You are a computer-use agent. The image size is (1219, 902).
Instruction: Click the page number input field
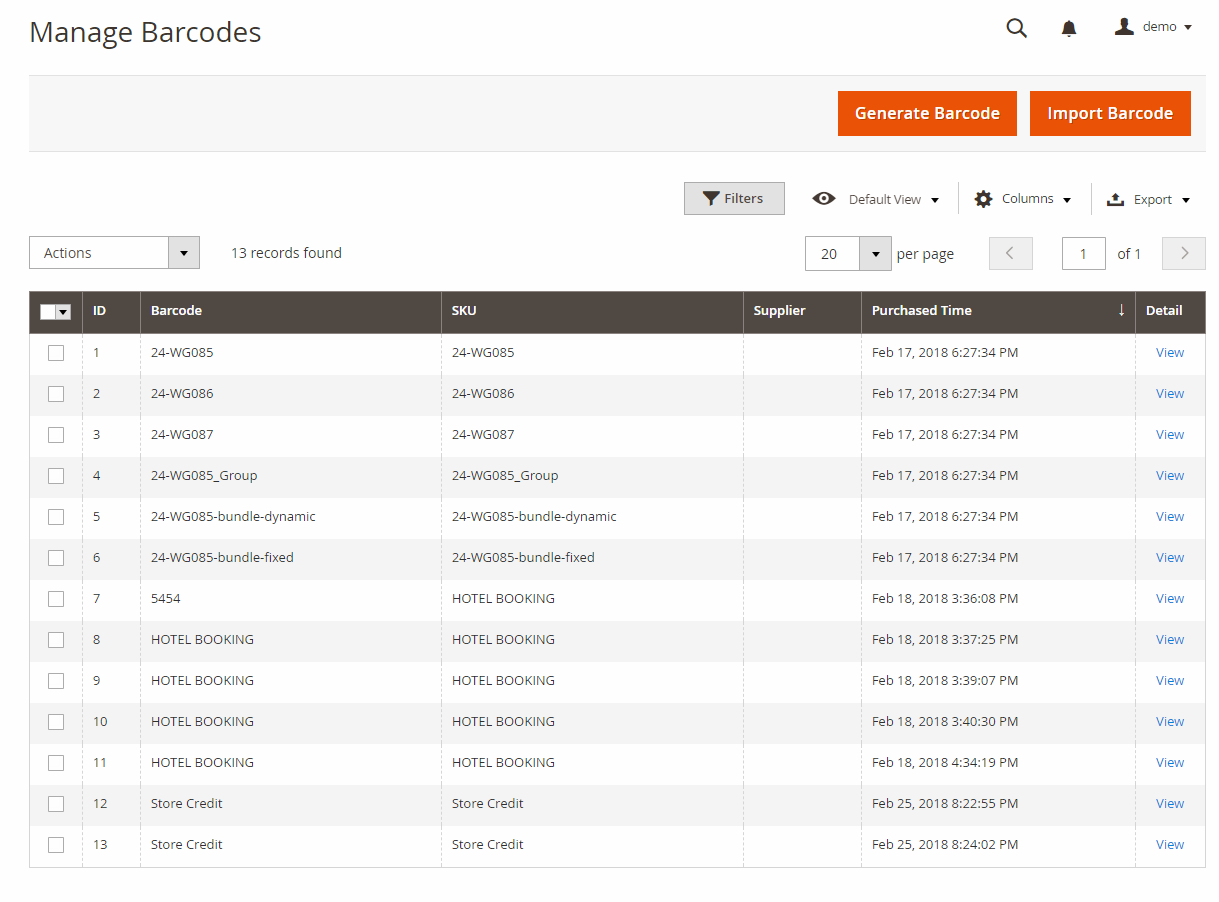click(x=1083, y=254)
